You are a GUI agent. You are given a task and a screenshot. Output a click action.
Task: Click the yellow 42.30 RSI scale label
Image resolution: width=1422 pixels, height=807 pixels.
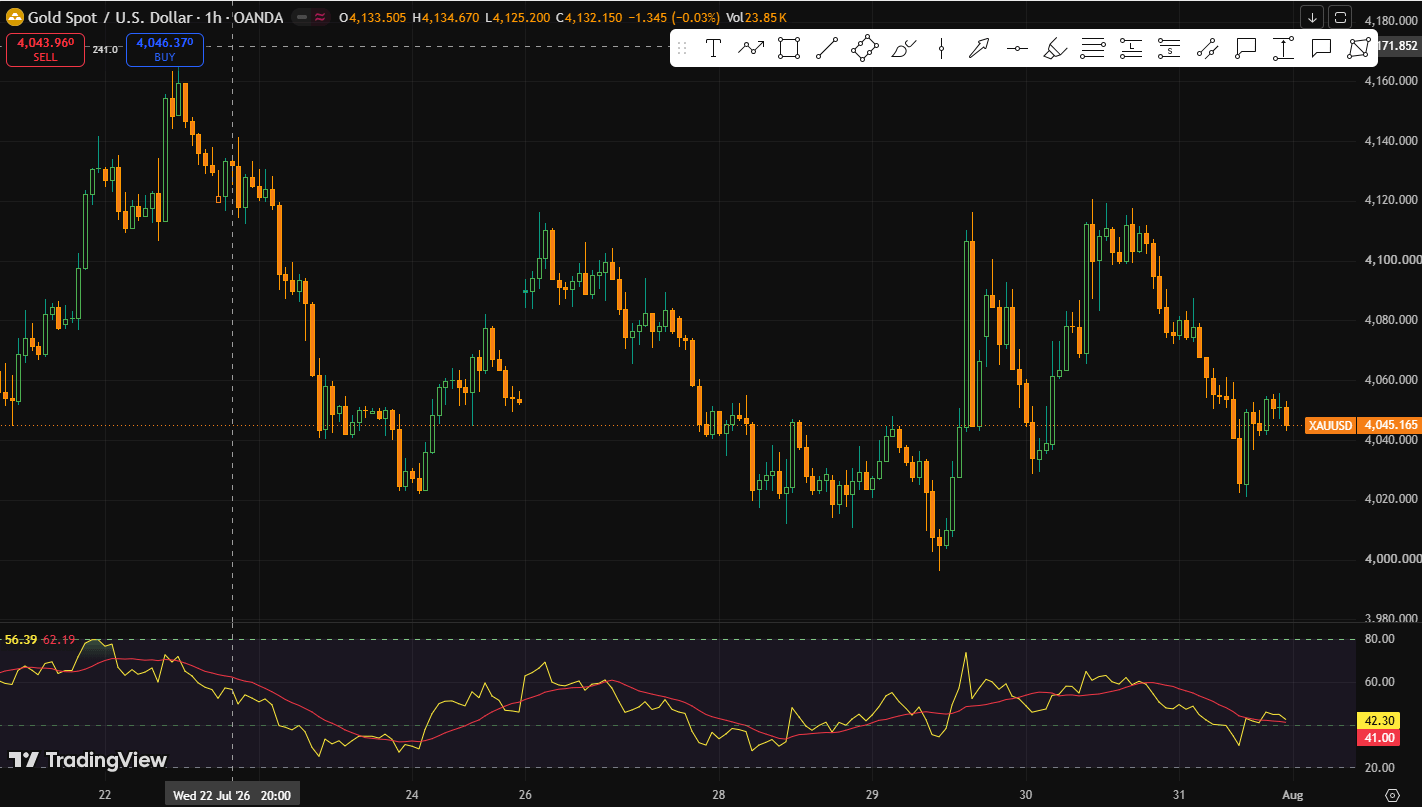click(1379, 721)
